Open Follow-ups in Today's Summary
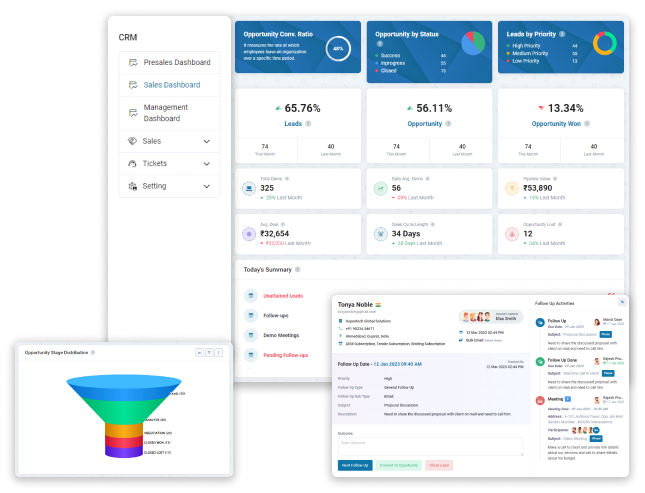The image size is (645, 493). point(276,316)
